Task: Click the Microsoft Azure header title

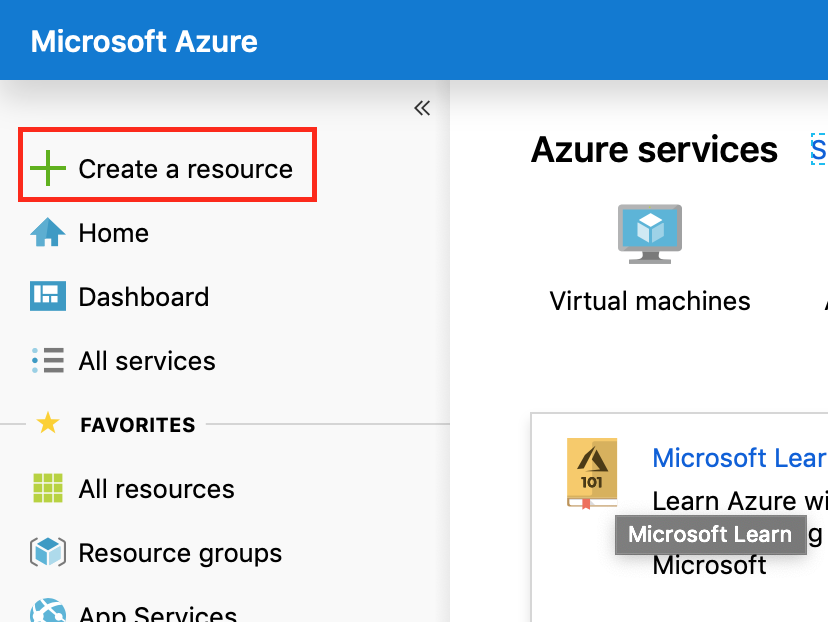Action: pos(144,41)
